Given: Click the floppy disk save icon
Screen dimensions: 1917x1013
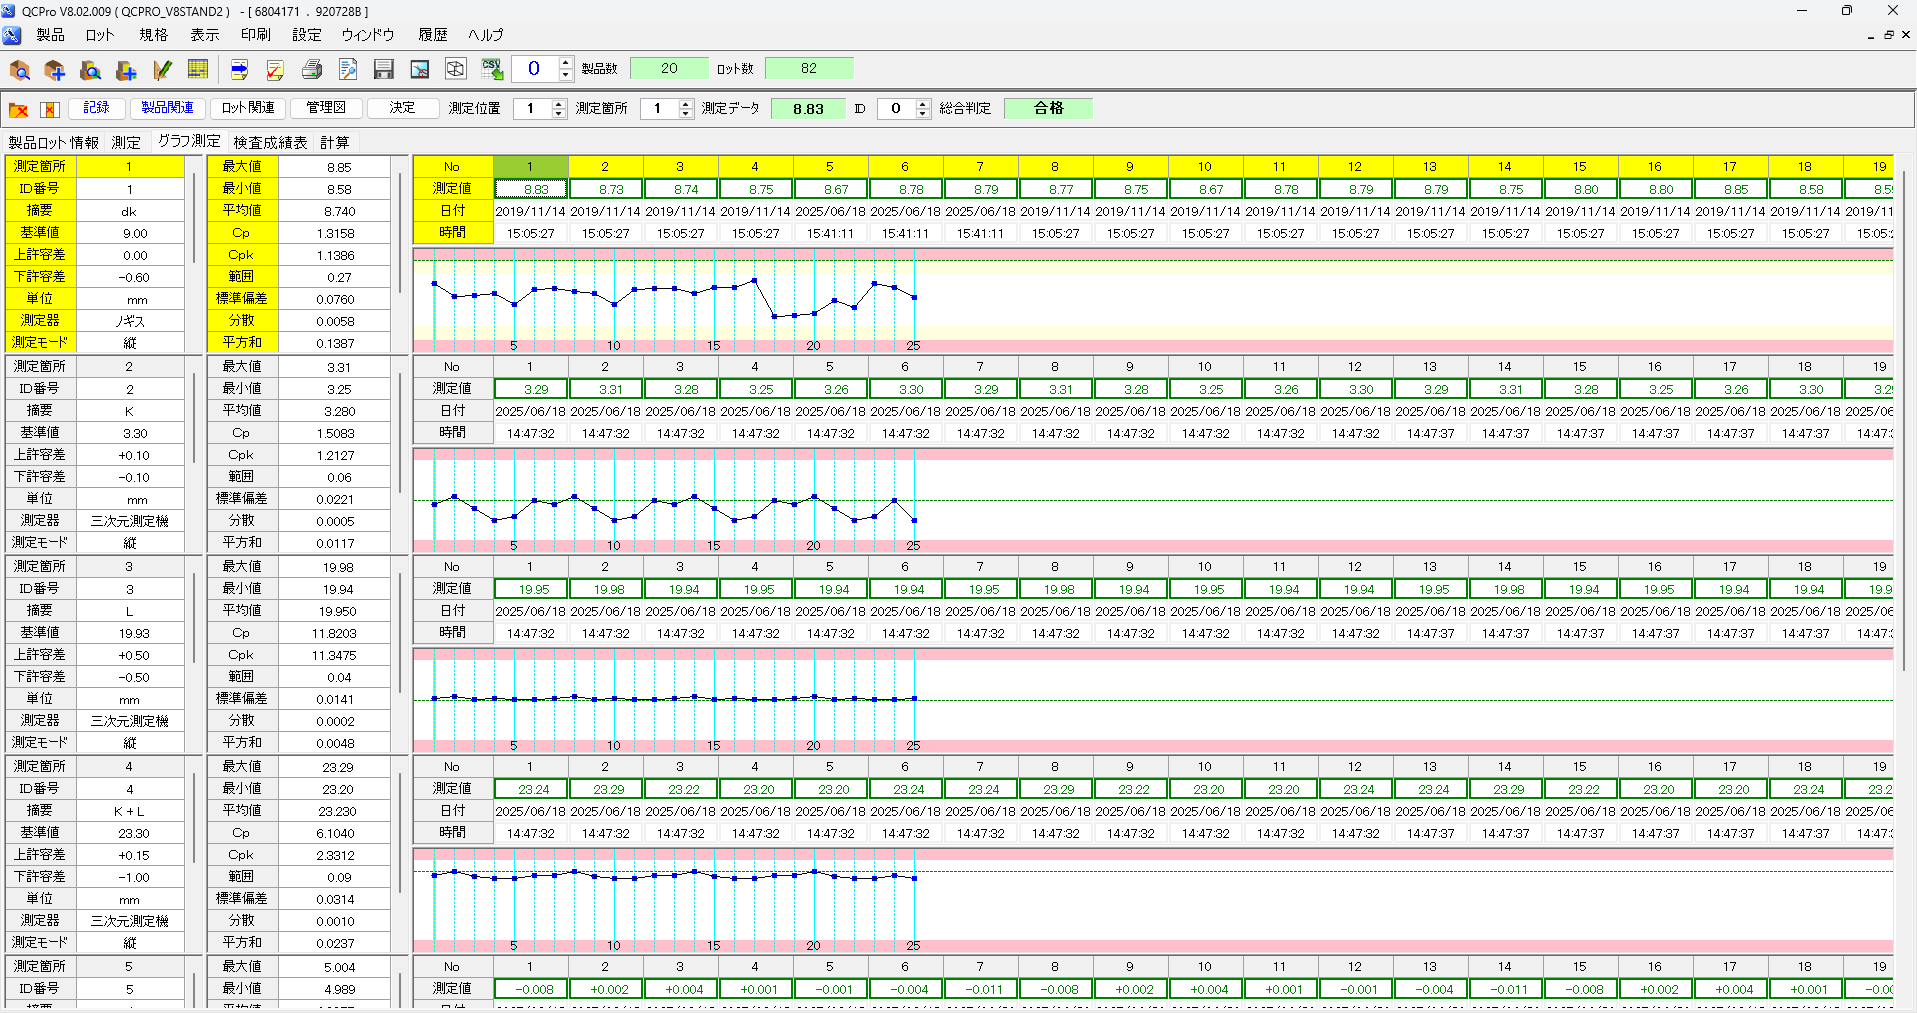Looking at the screenshot, I should pyautogui.click(x=384, y=69).
